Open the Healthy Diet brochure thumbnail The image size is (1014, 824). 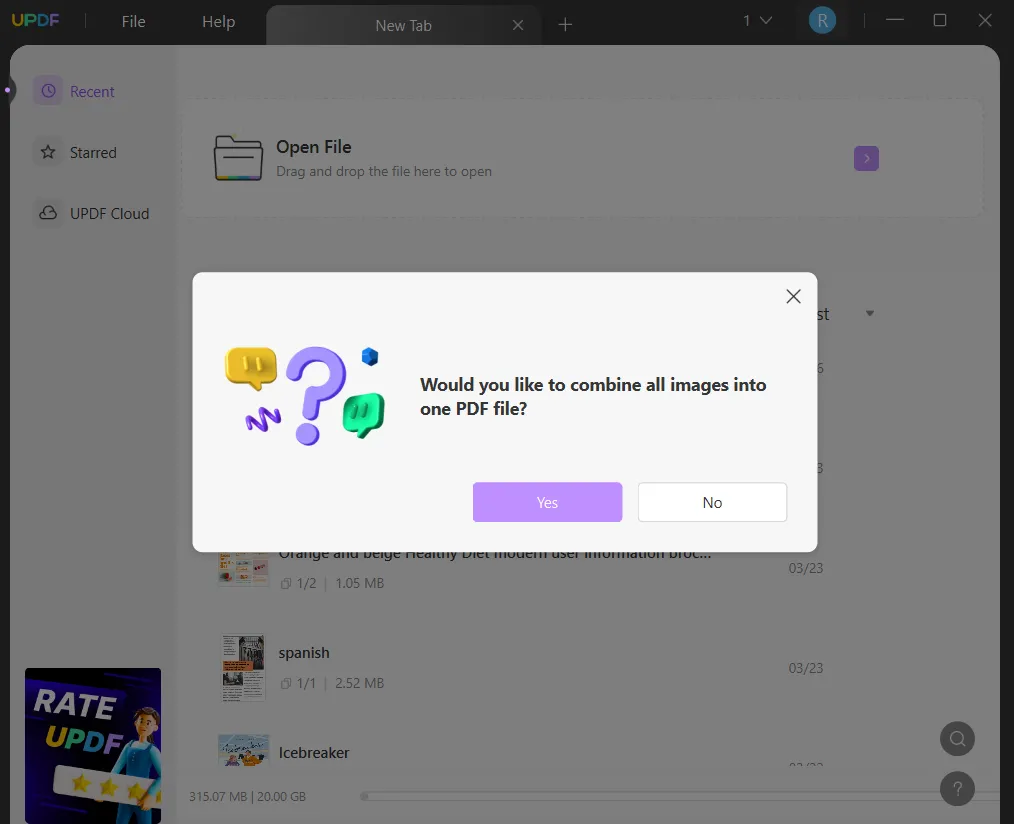click(243, 569)
